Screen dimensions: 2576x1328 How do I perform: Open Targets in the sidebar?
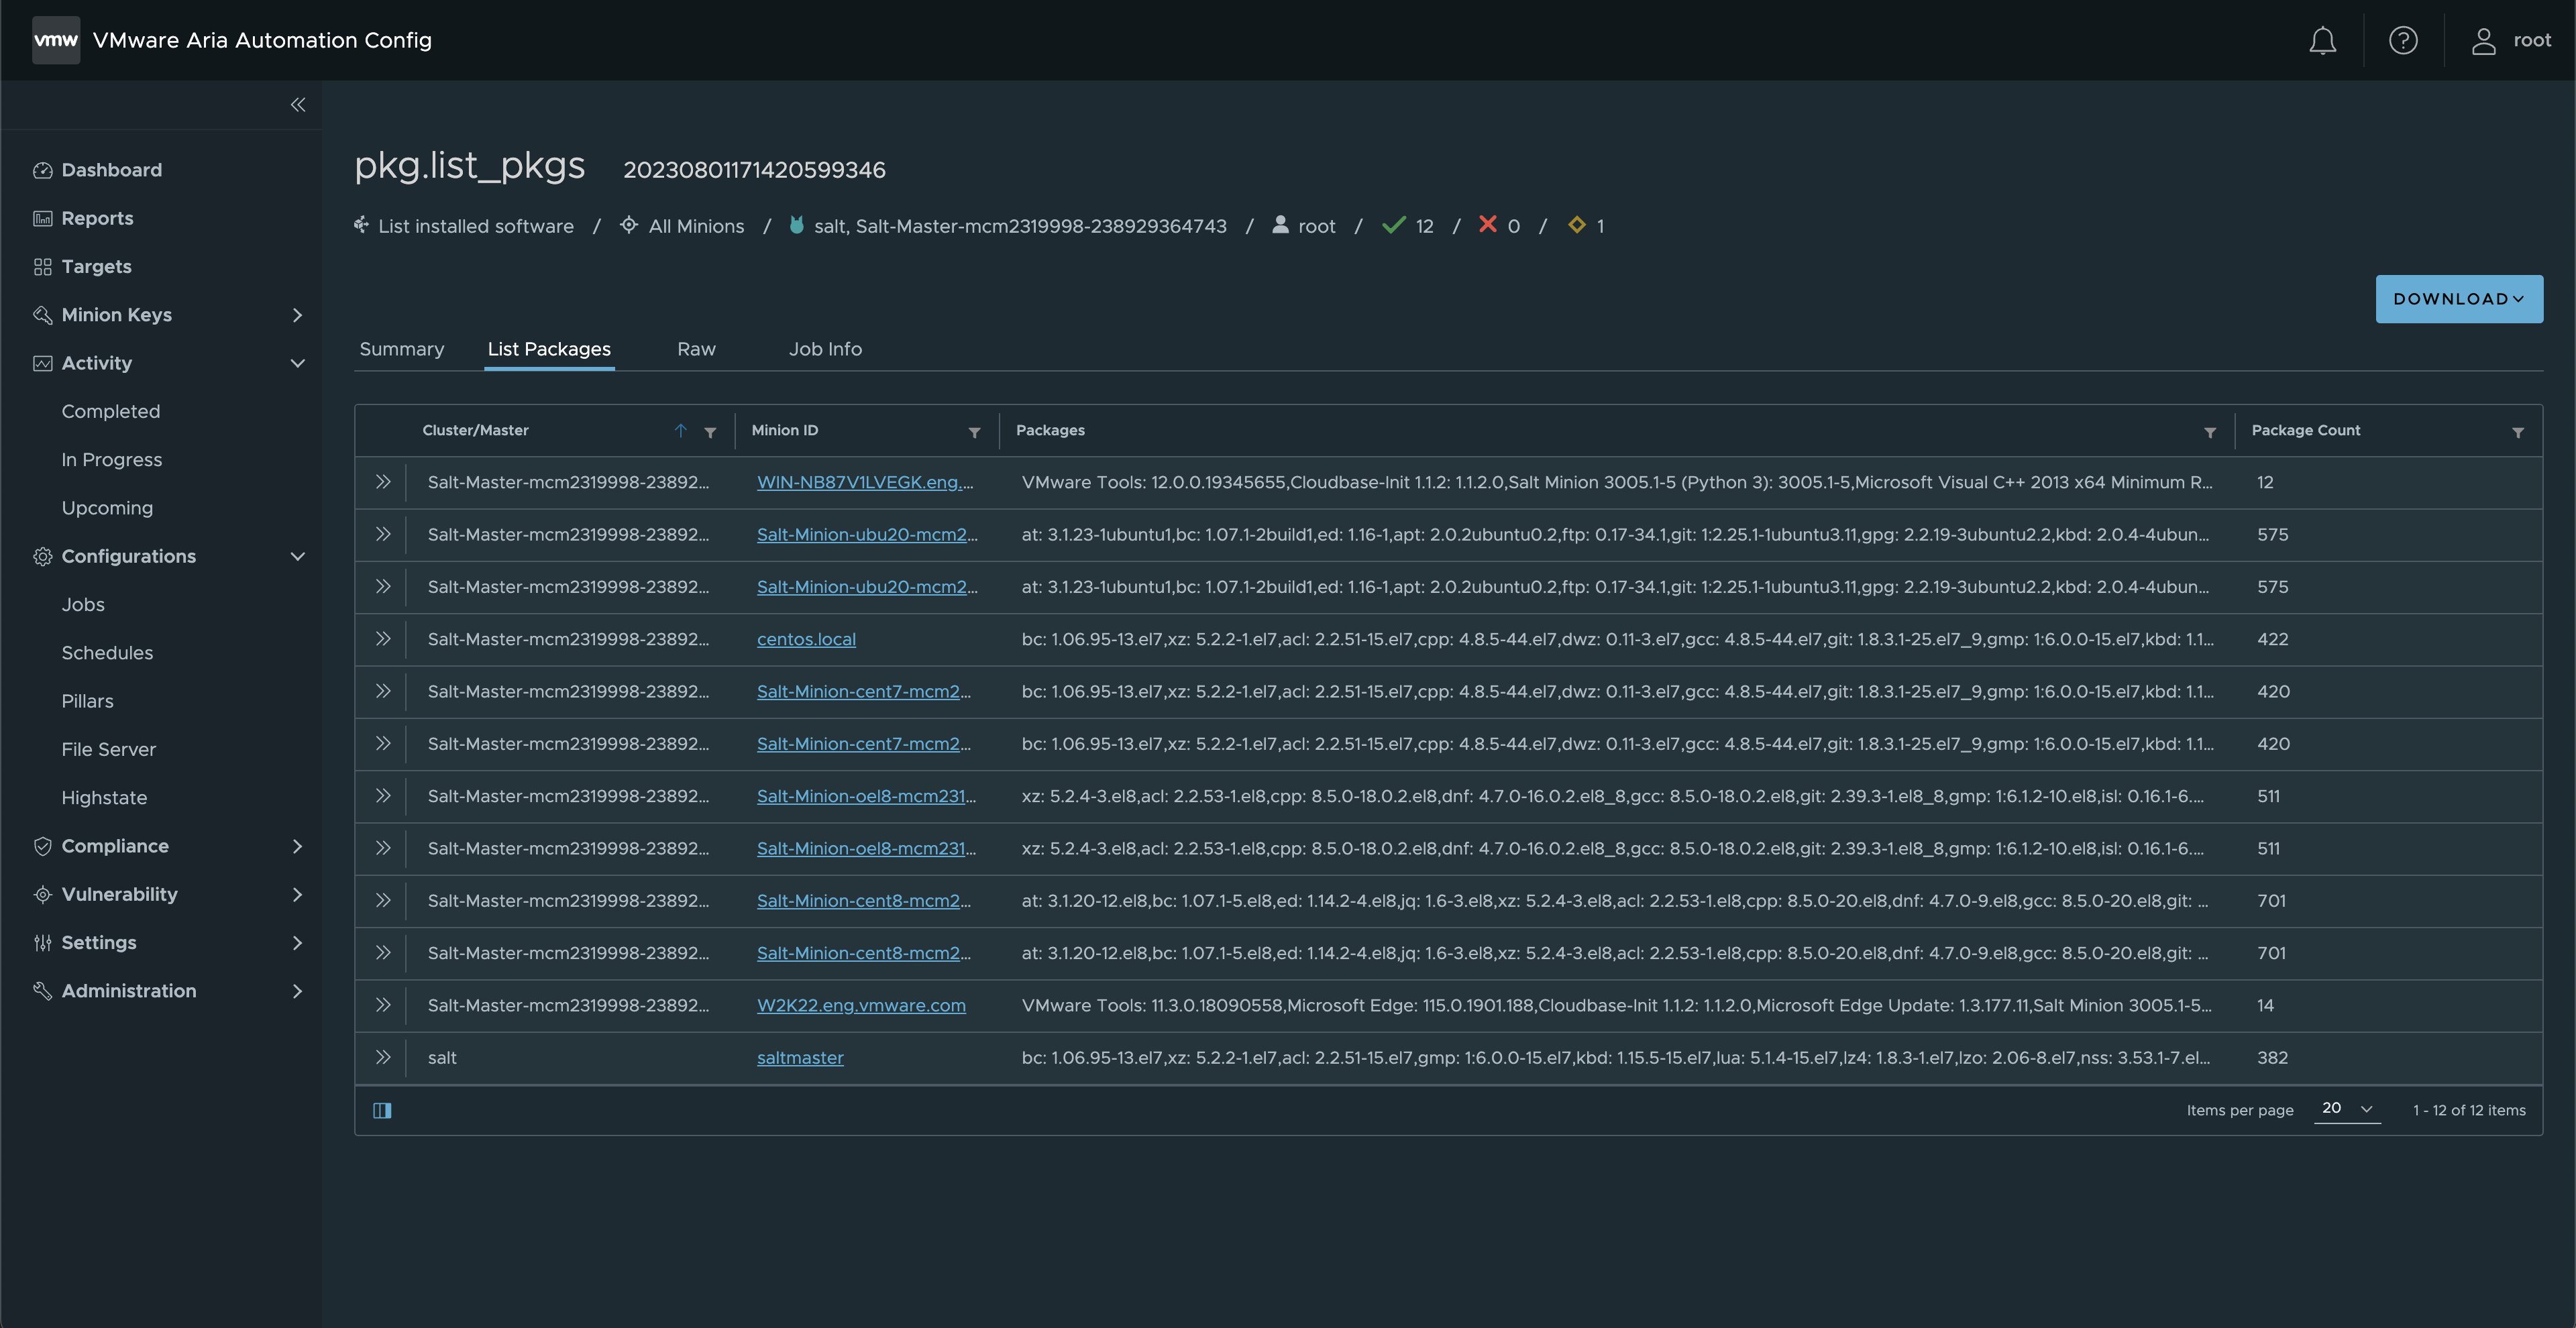96,266
